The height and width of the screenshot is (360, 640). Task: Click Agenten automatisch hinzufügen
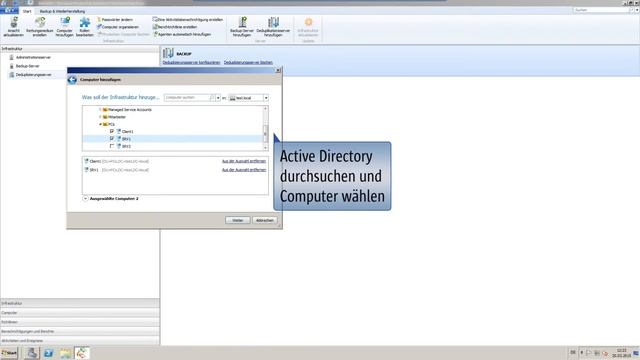click(x=182, y=34)
